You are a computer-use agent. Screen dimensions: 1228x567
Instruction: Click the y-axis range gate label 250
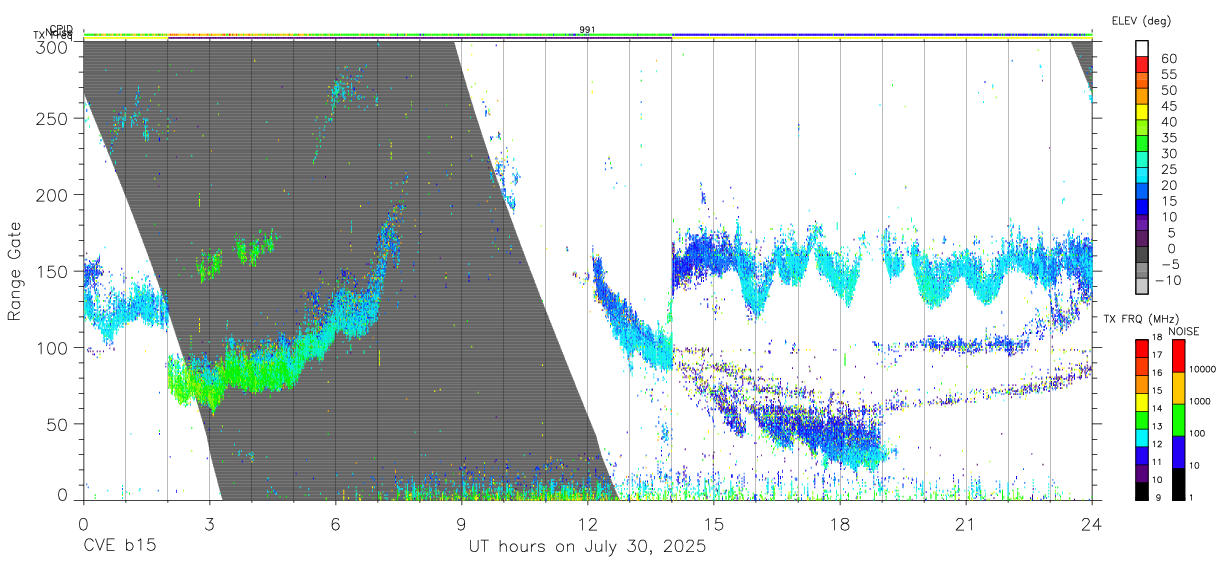pos(53,118)
